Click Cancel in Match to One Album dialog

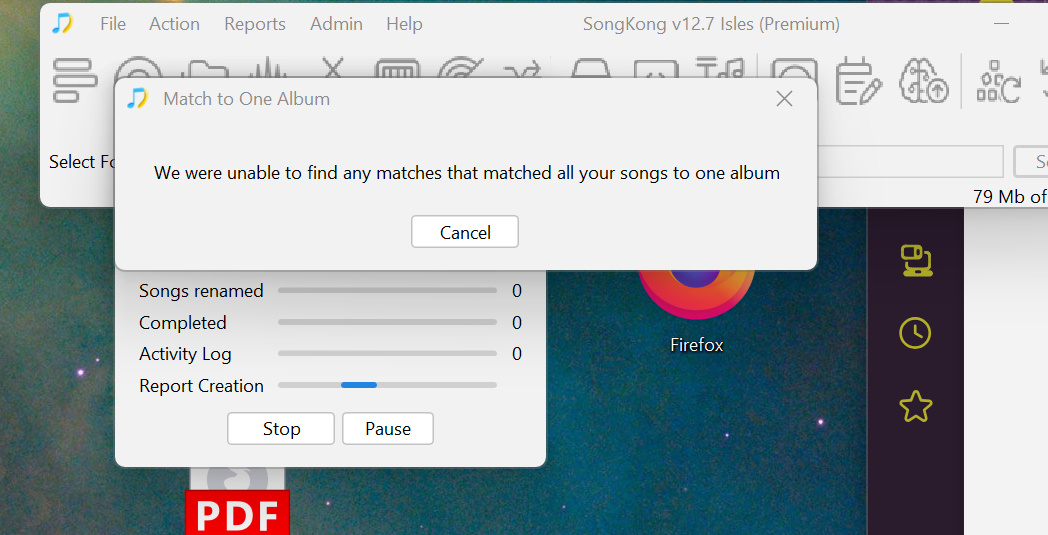pyautogui.click(x=465, y=232)
